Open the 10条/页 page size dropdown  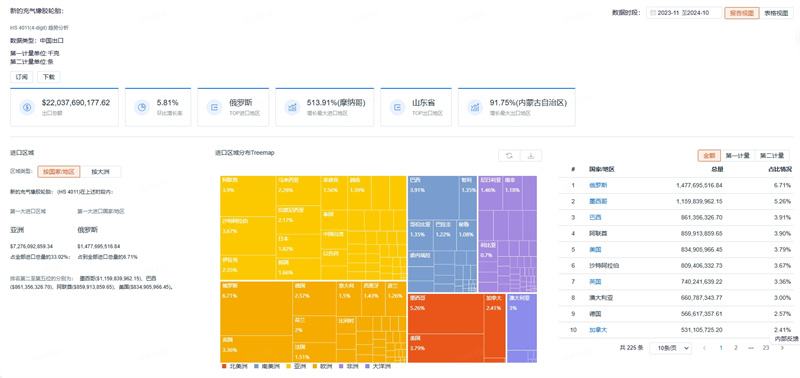click(x=670, y=348)
